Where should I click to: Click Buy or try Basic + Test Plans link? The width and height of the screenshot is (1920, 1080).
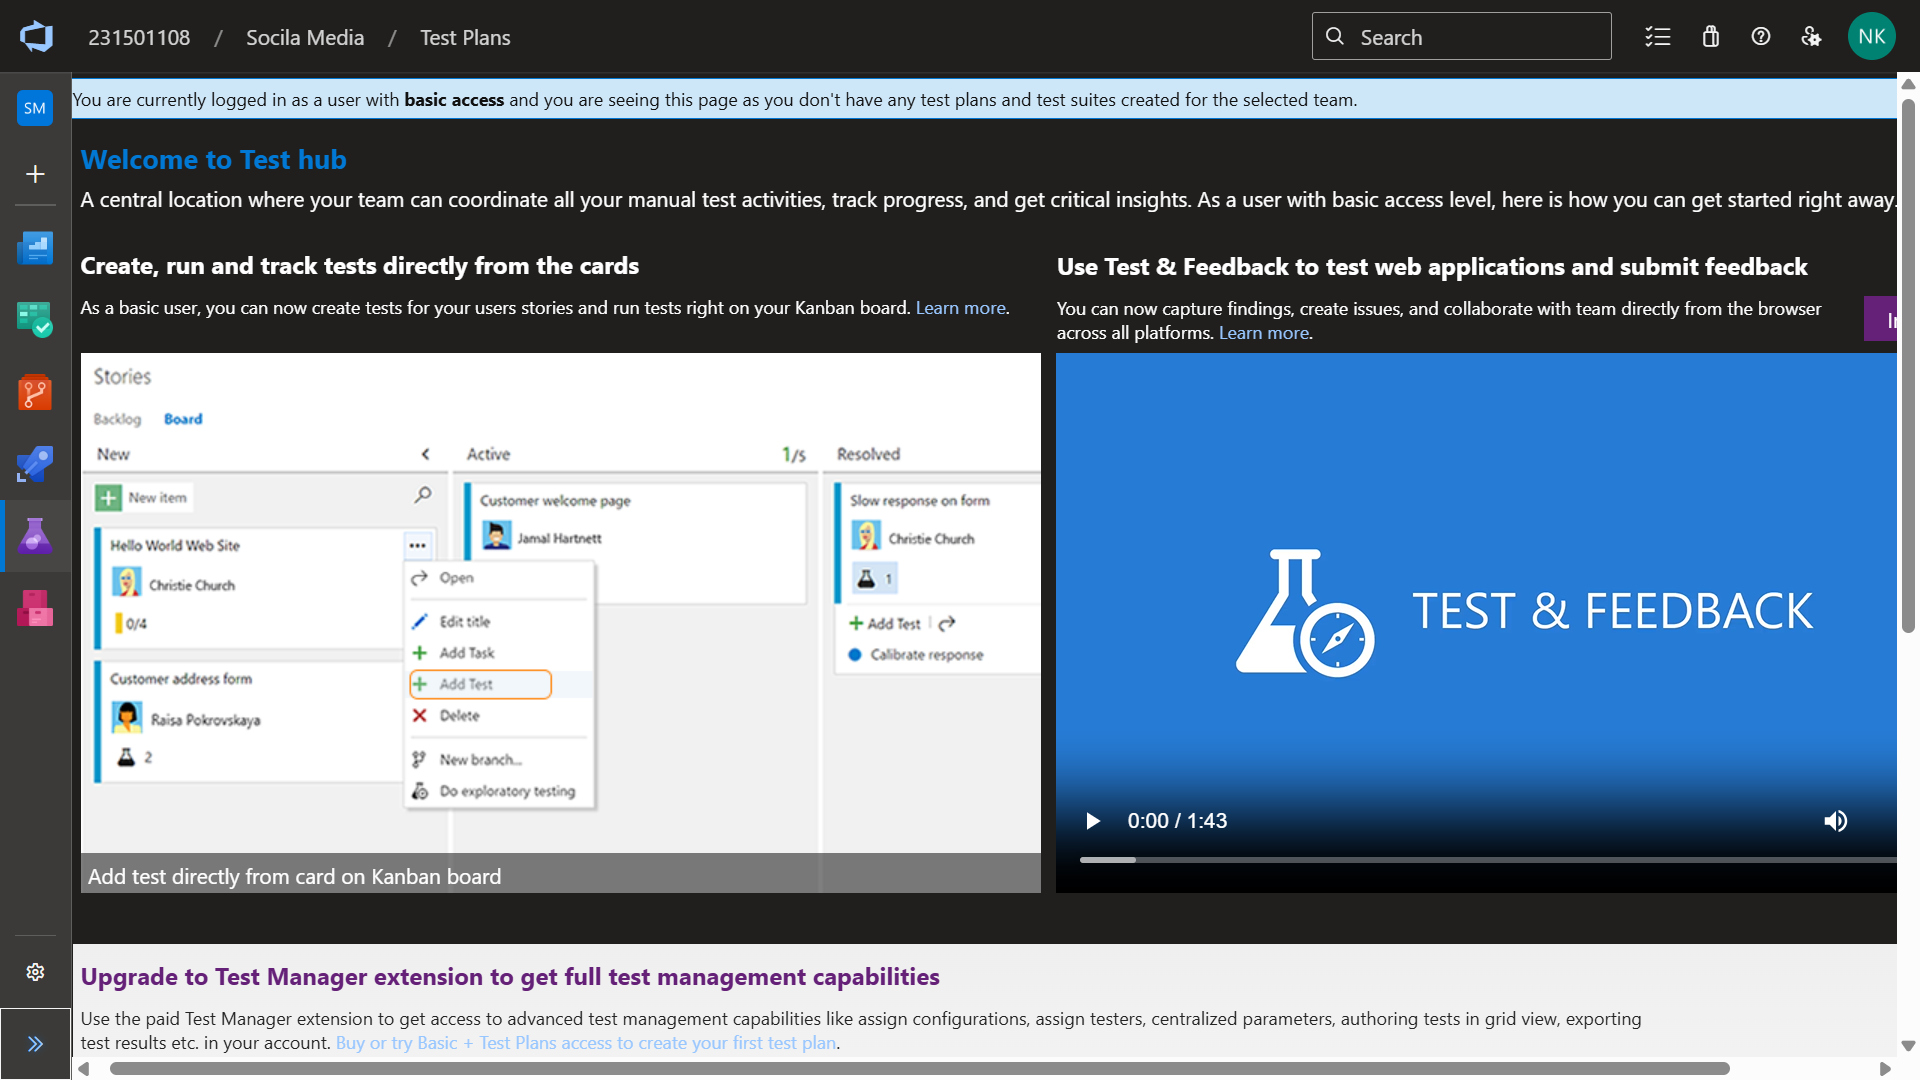click(586, 1043)
